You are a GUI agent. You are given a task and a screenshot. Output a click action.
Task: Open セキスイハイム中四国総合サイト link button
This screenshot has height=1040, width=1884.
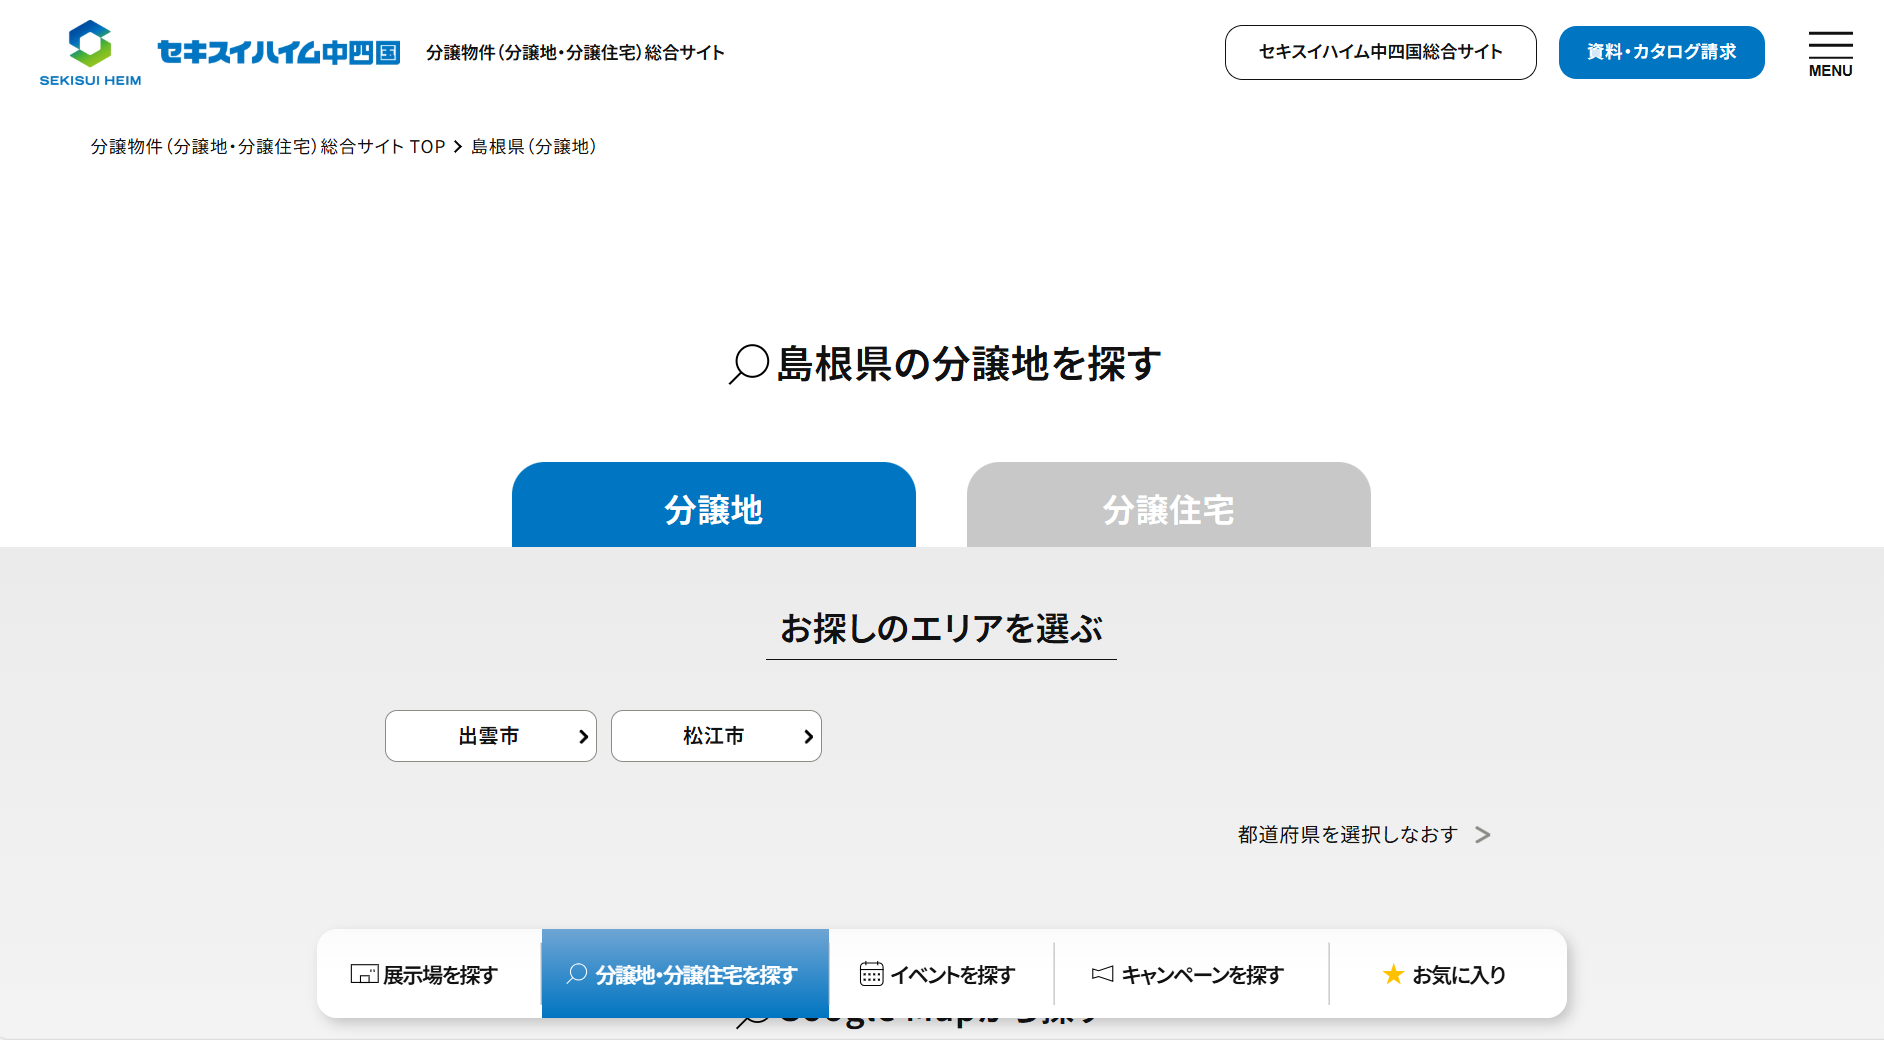tap(1380, 52)
